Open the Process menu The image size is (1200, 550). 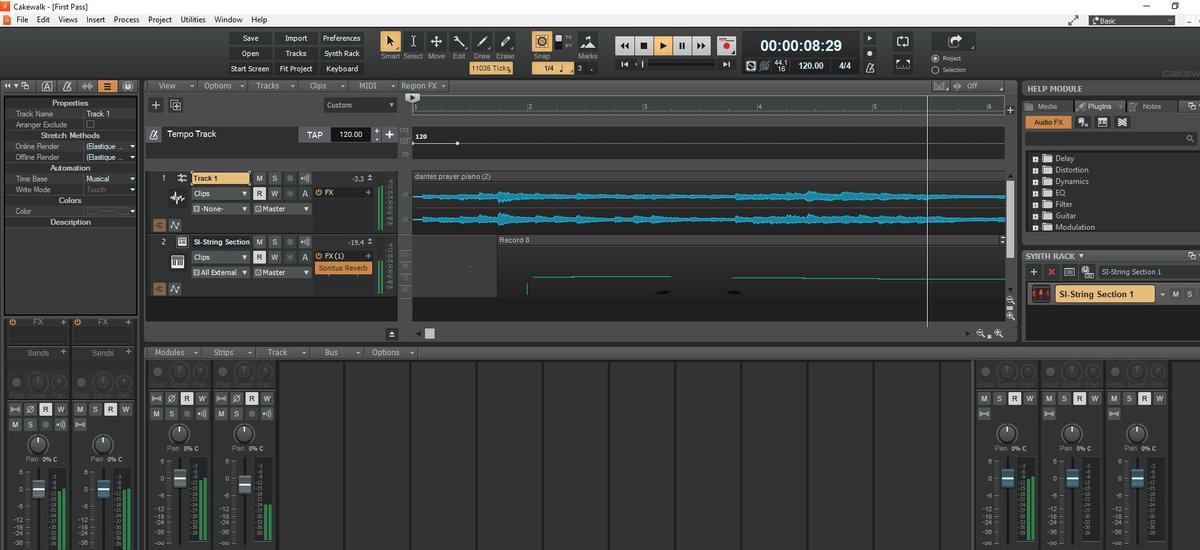(127, 19)
